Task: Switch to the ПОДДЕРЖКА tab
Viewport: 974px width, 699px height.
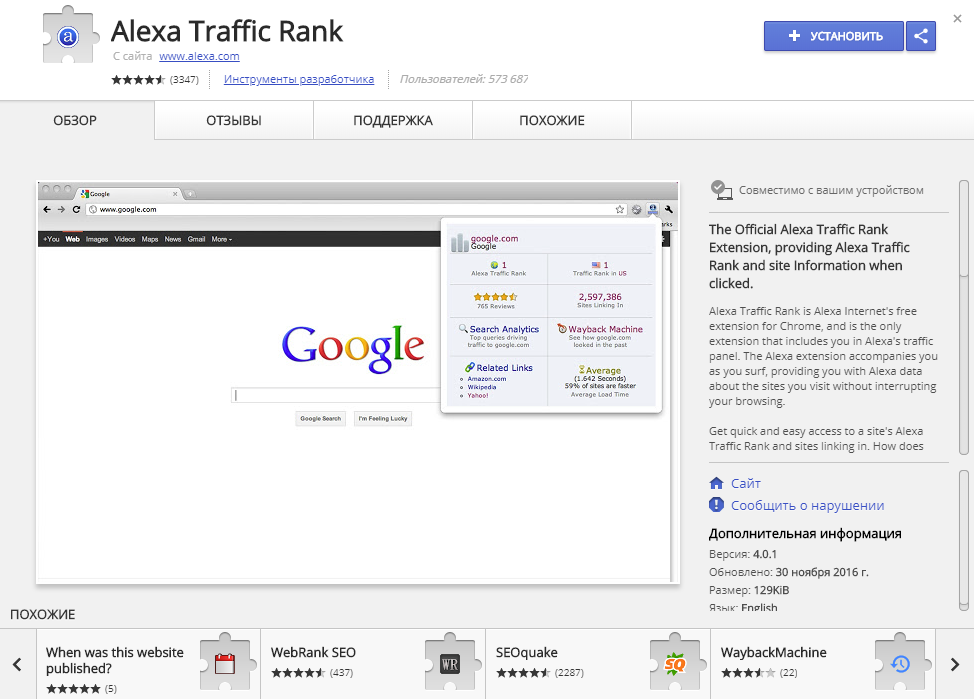Action: (393, 121)
